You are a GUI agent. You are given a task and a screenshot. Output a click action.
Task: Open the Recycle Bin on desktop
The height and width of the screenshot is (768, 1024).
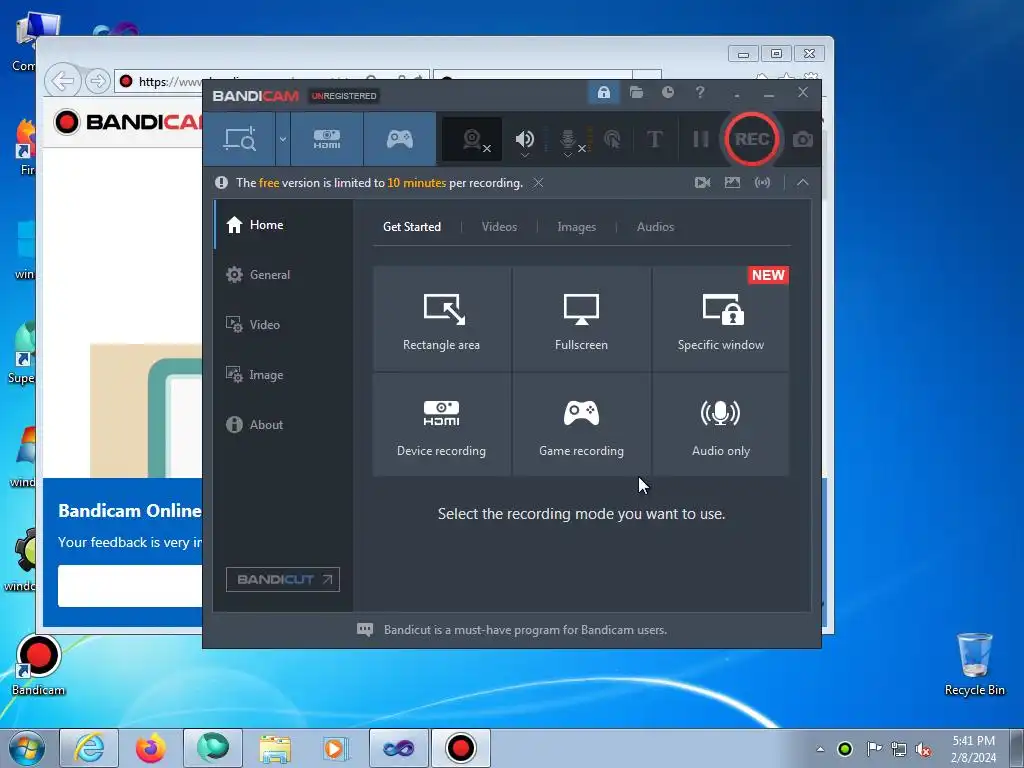point(974,664)
